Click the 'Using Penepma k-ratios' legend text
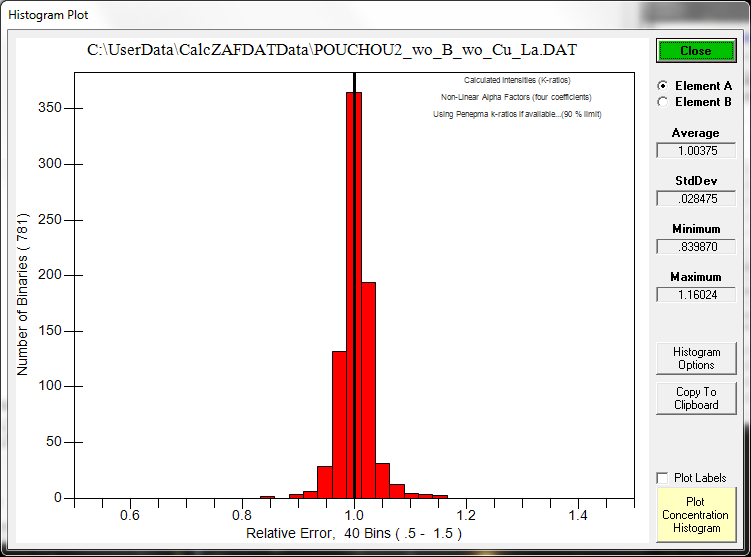Screen dimensions: 751x557 516,114
